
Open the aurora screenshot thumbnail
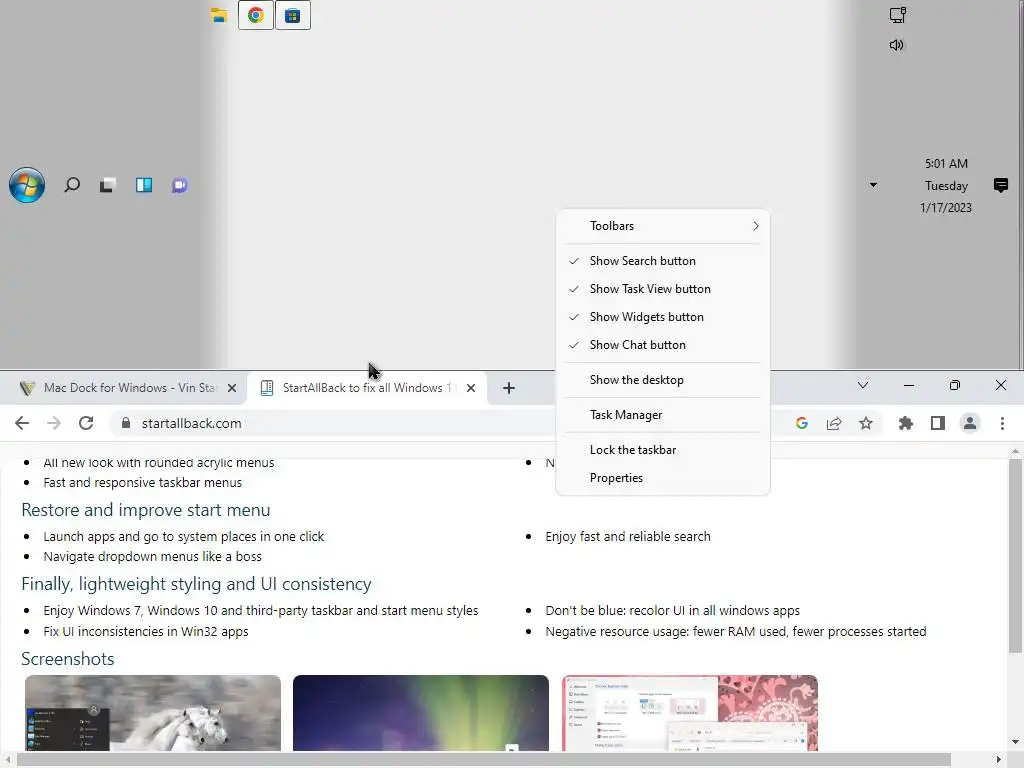[x=421, y=713]
